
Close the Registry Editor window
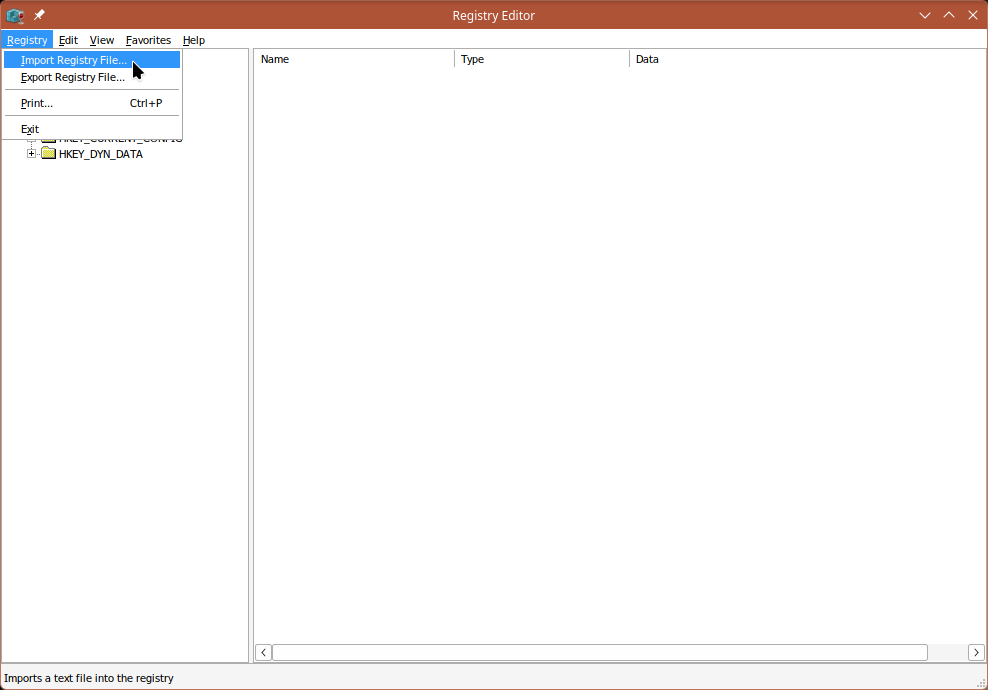click(973, 15)
